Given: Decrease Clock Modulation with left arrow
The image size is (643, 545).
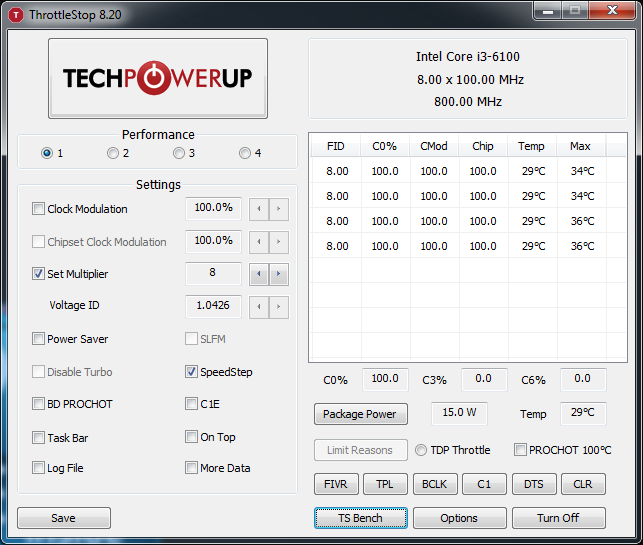Looking at the screenshot, I should tap(259, 209).
